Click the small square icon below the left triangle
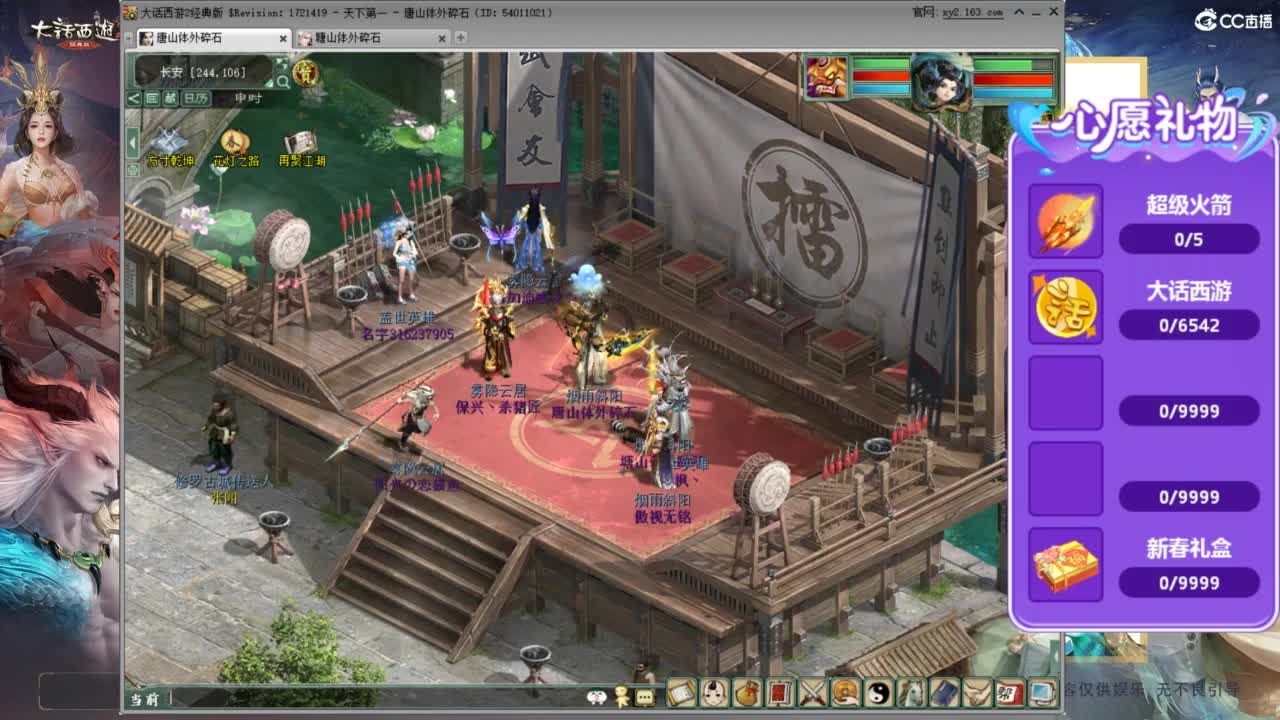 (x=132, y=171)
